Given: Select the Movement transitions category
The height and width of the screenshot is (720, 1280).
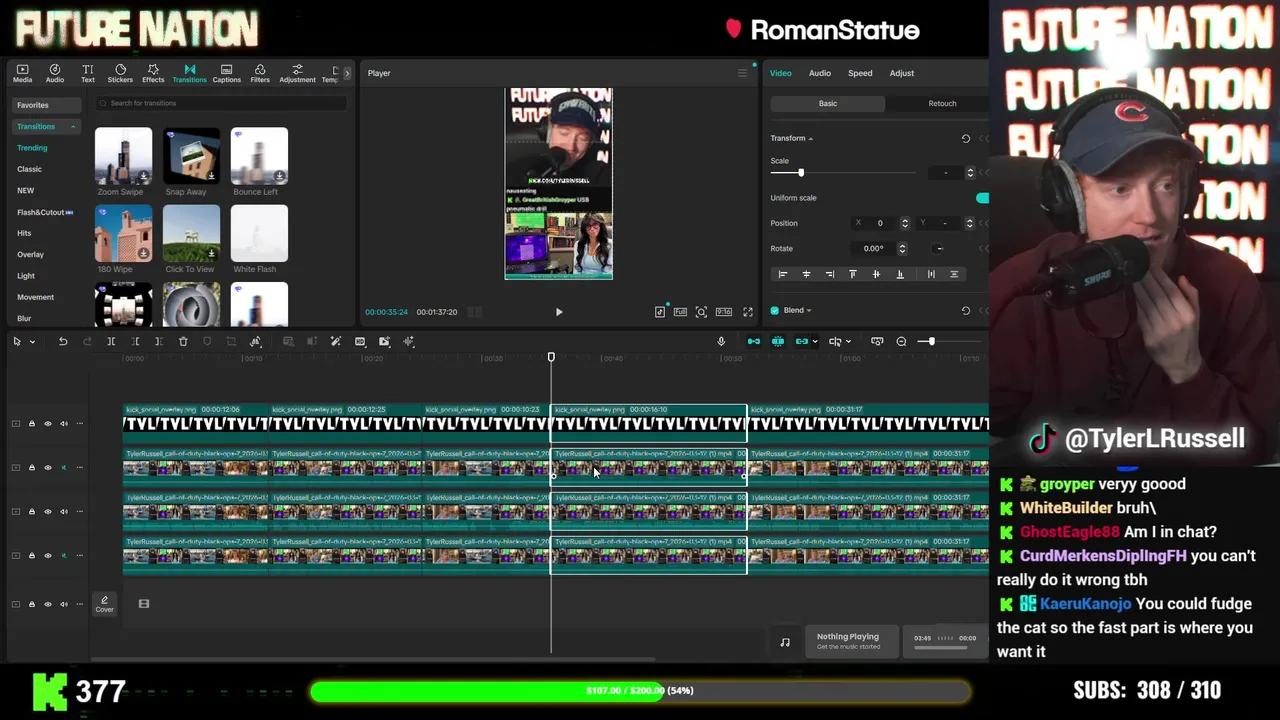Looking at the screenshot, I should click(35, 297).
